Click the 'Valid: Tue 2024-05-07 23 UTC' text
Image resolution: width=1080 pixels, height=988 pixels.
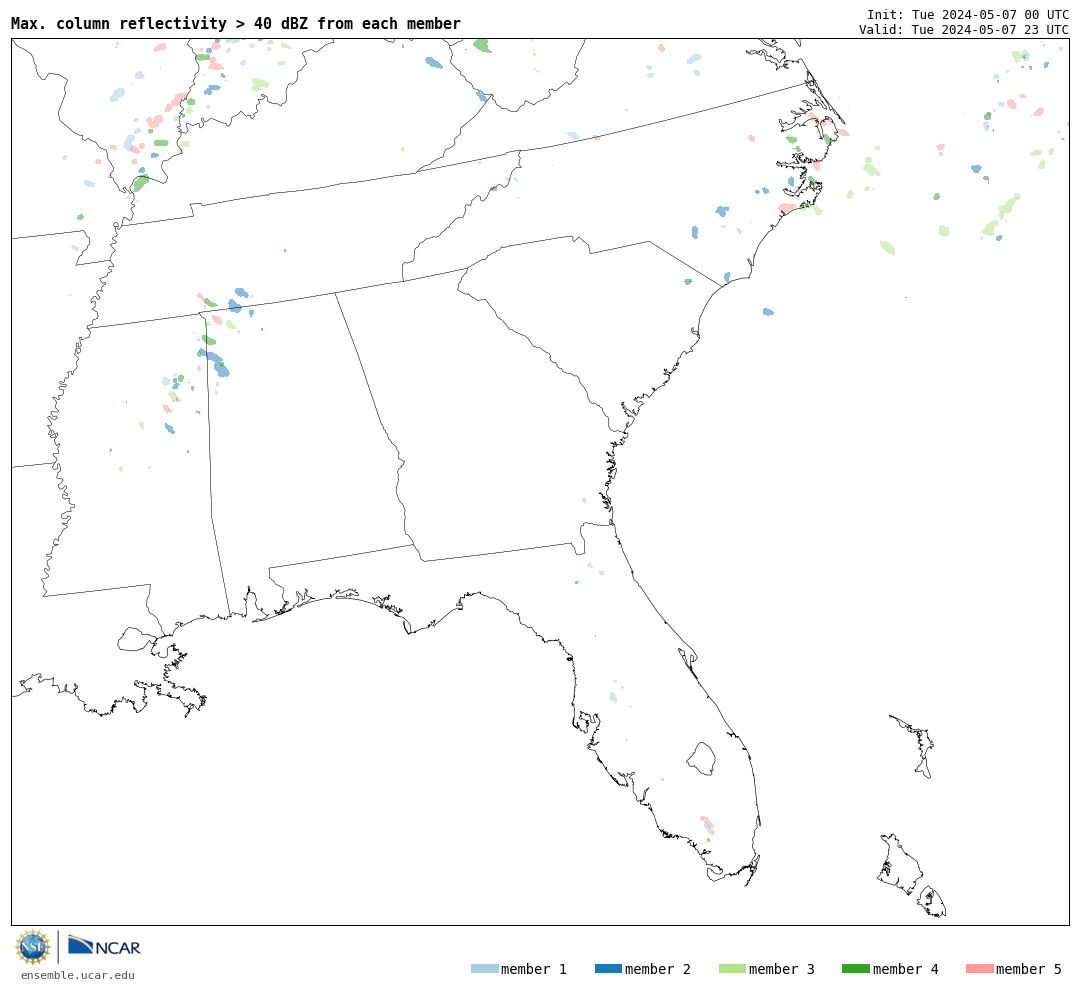(x=964, y=30)
